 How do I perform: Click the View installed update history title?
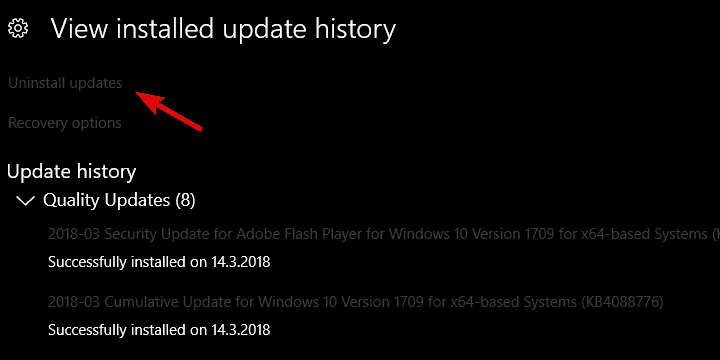(223, 28)
